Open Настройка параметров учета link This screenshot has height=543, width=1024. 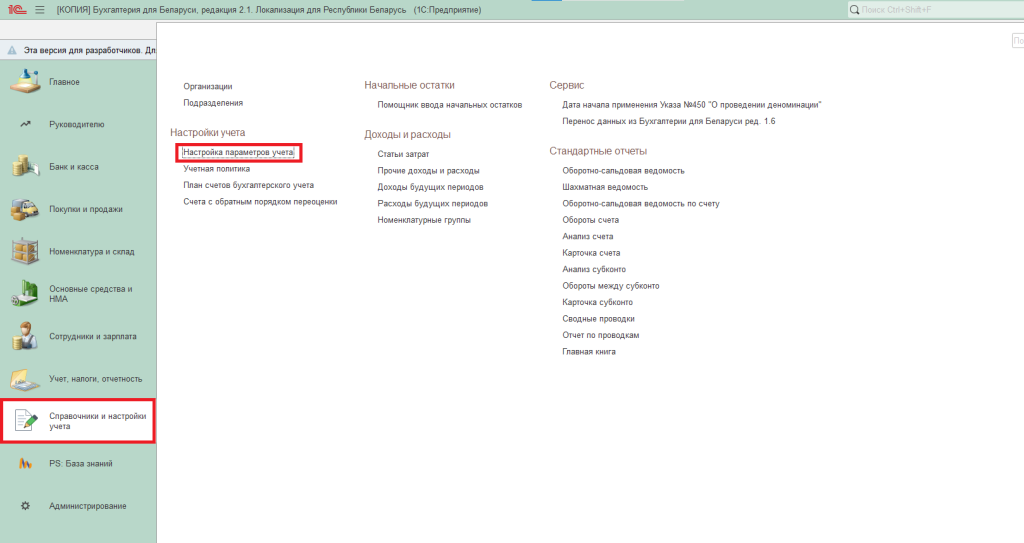point(238,153)
